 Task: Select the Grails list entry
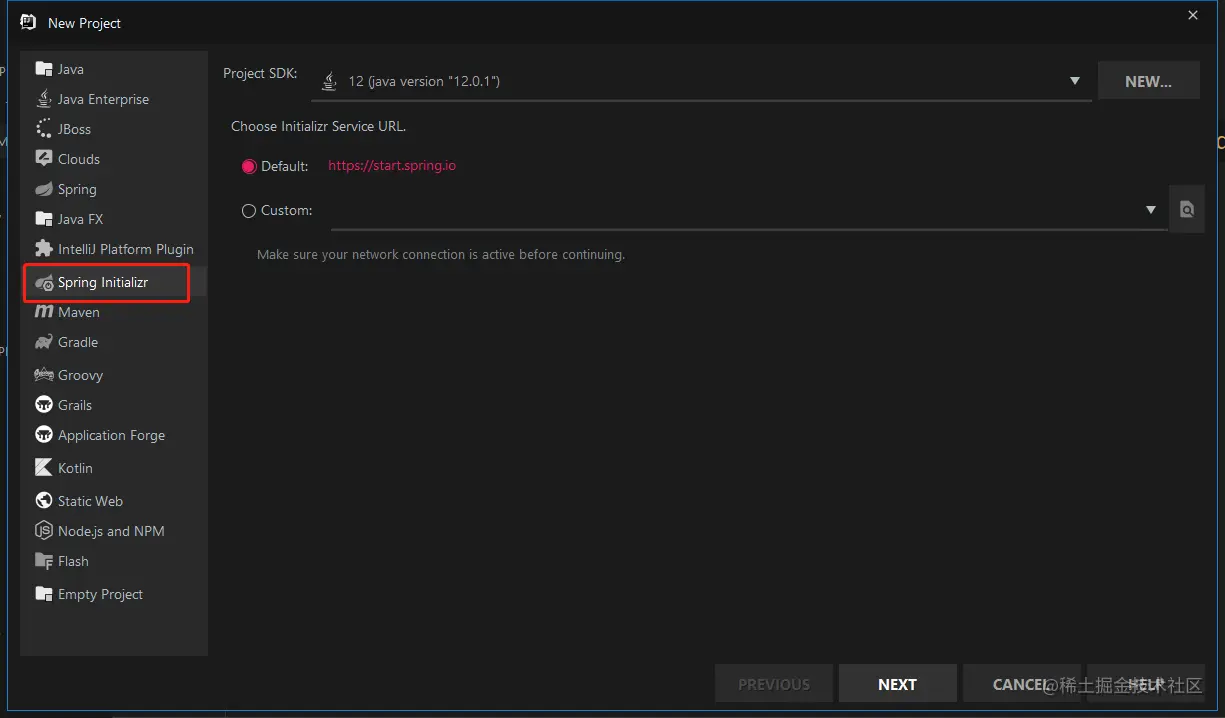point(114,405)
